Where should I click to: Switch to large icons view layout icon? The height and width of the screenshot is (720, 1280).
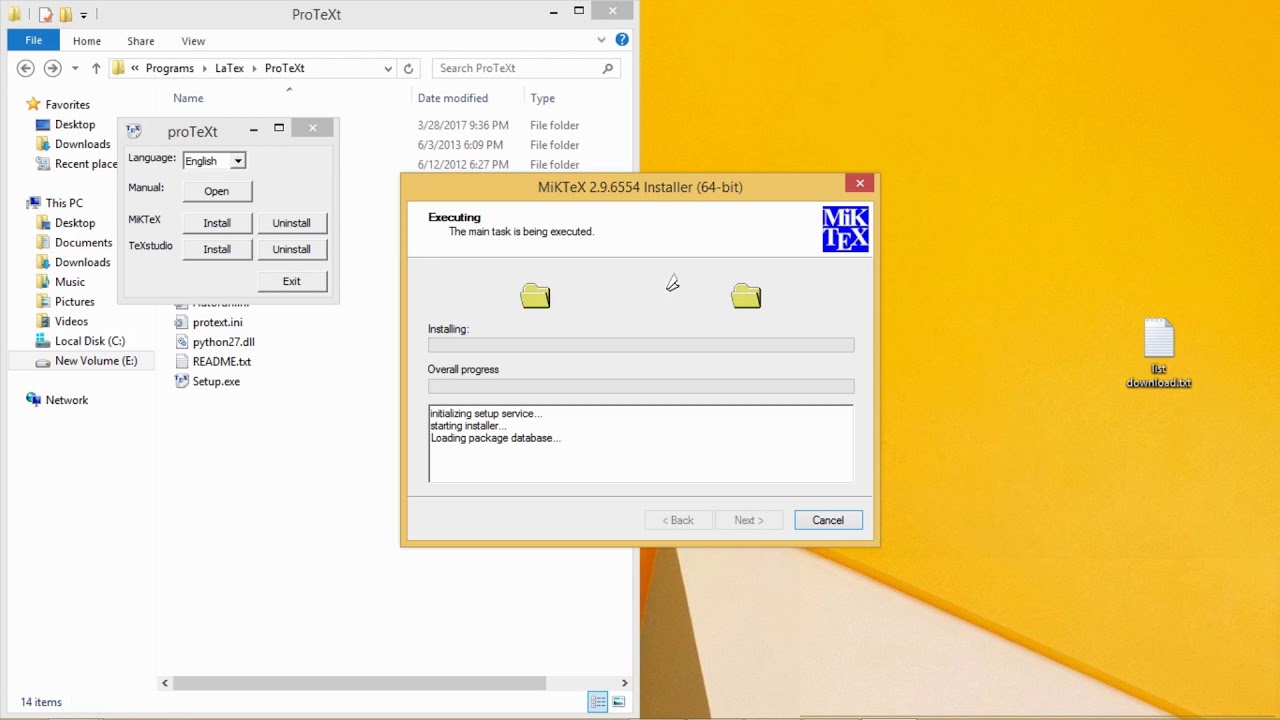coord(619,702)
